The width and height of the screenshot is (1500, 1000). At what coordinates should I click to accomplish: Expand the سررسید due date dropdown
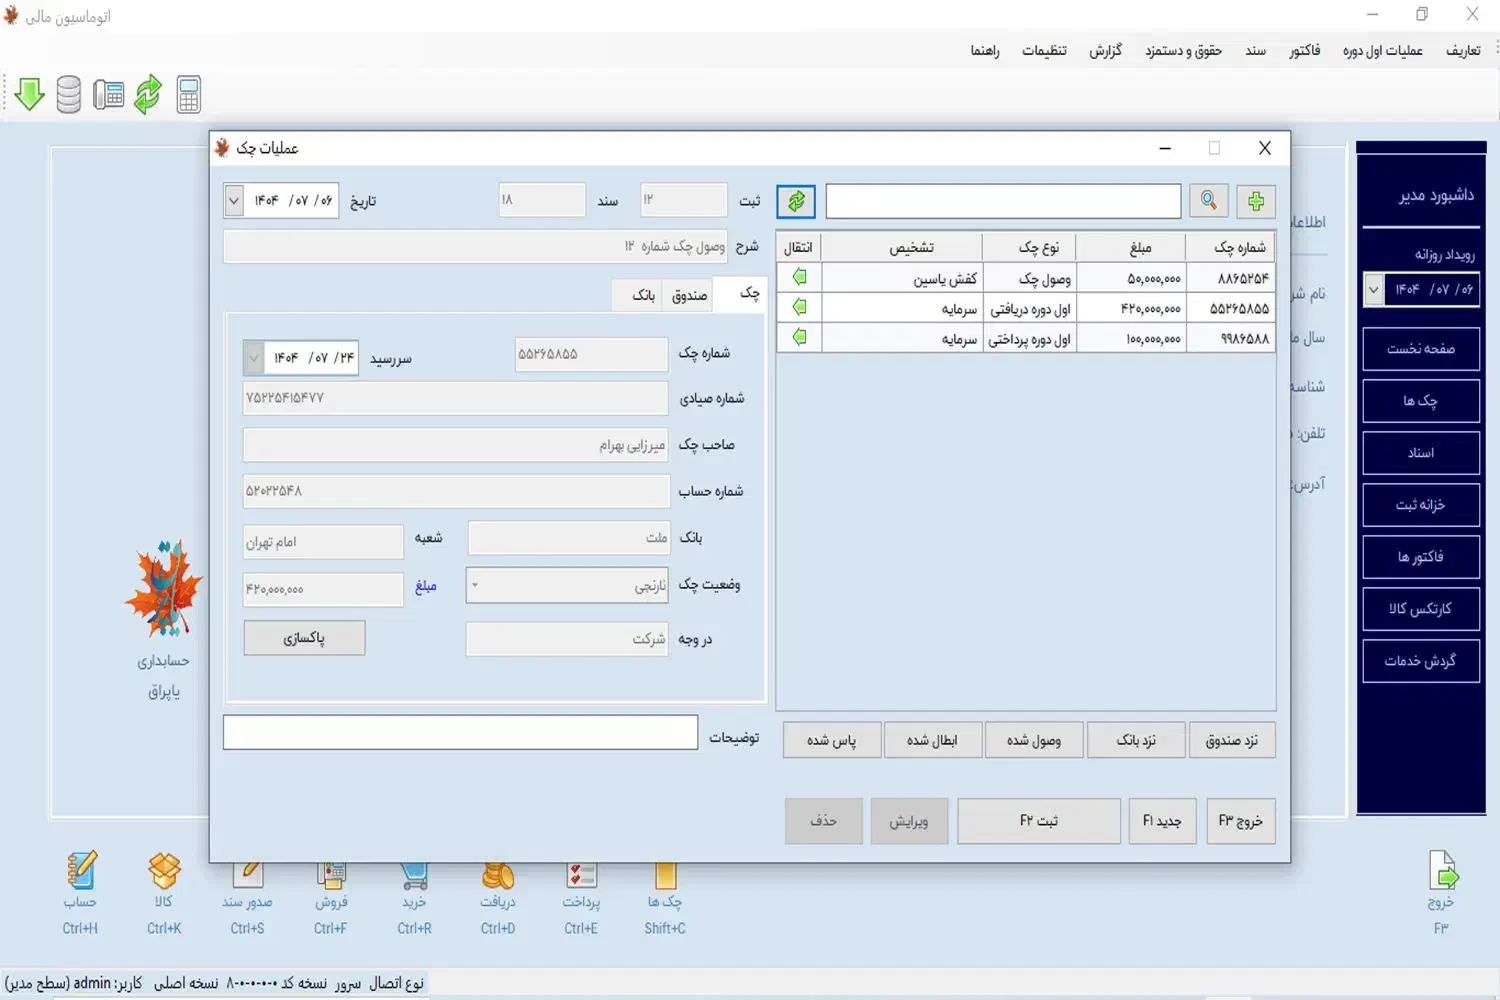coord(254,358)
